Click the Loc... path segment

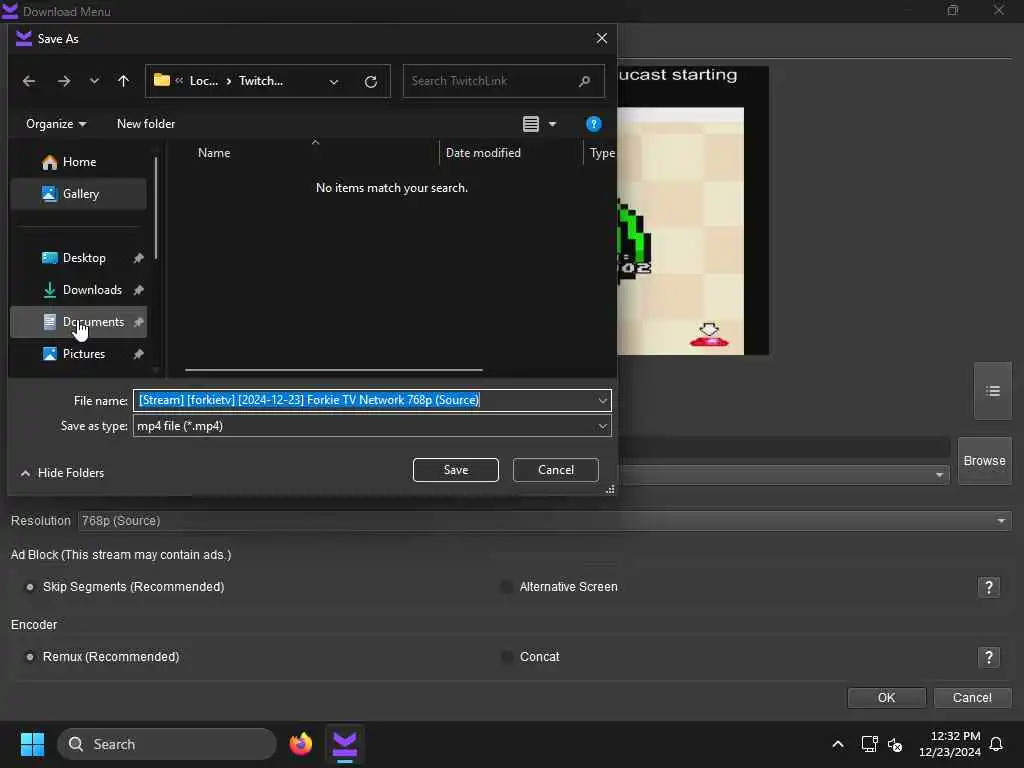tap(203, 81)
